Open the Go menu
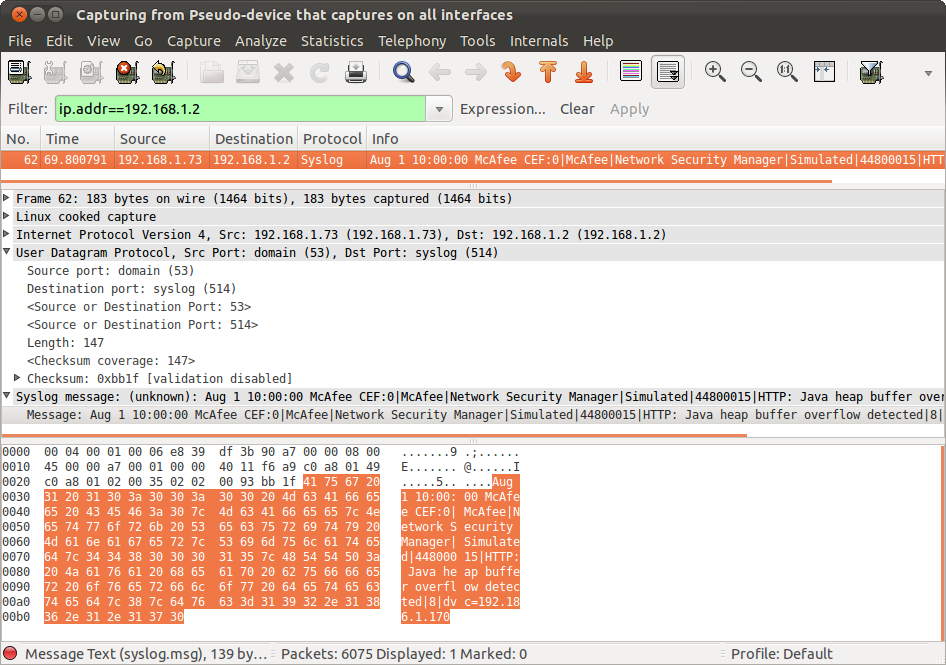The height and width of the screenshot is (665, 946). pyautogui.click(x=143, y=41)
